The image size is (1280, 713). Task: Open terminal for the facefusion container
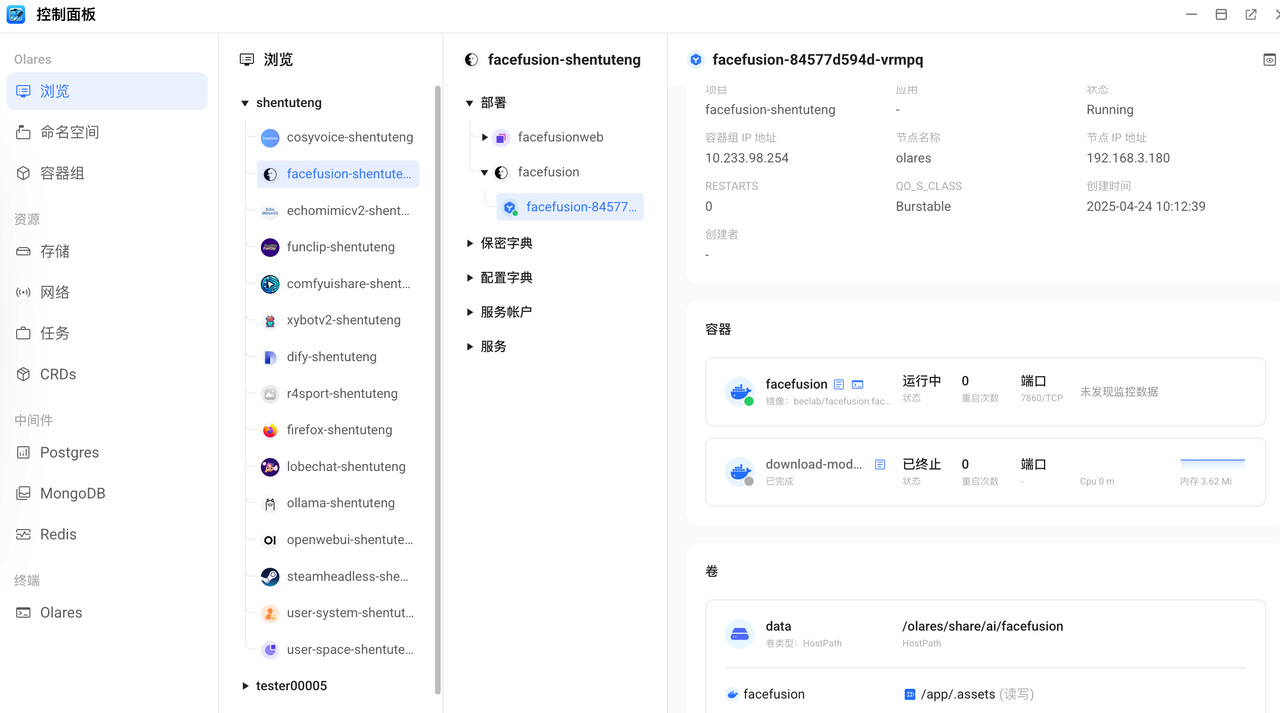(x=858, y=384)
